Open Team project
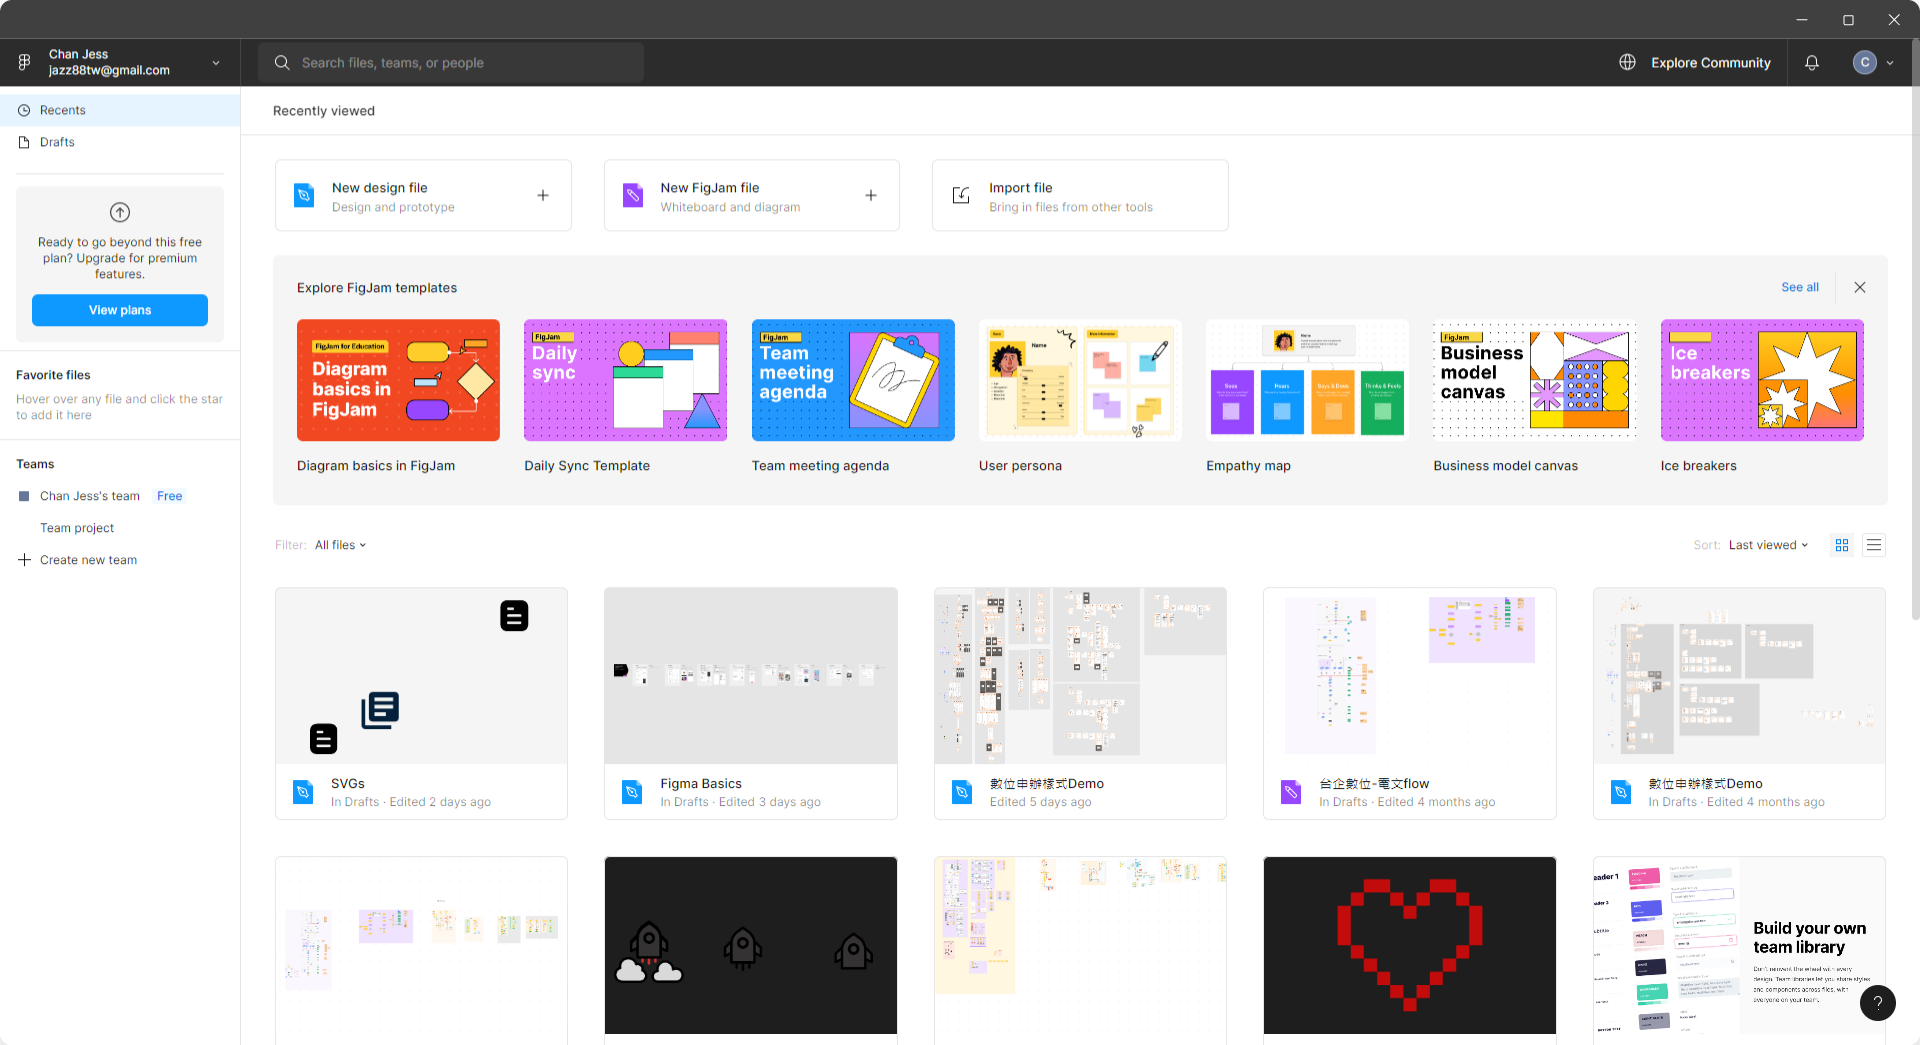The image size is (1920, 1045). (77, 528)
